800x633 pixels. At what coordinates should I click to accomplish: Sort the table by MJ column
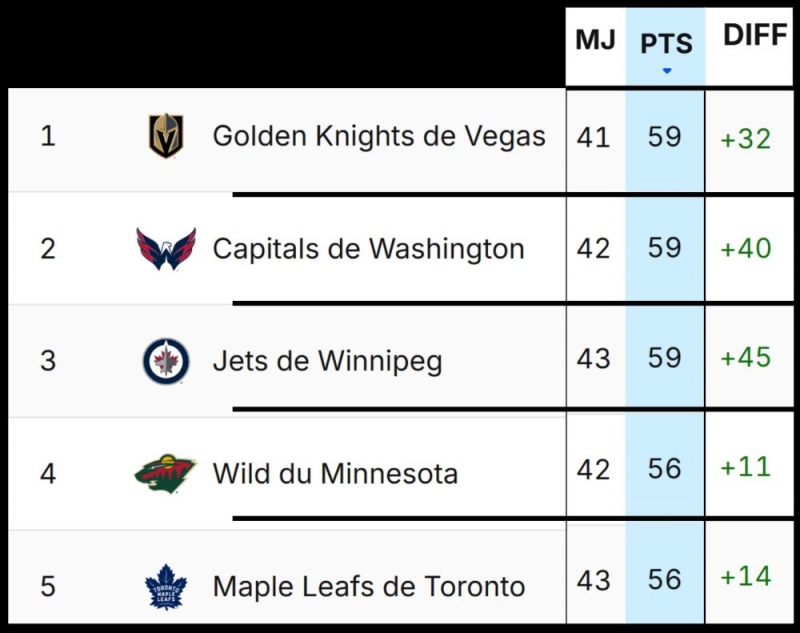pyautogui.click(x=594, y=38)
